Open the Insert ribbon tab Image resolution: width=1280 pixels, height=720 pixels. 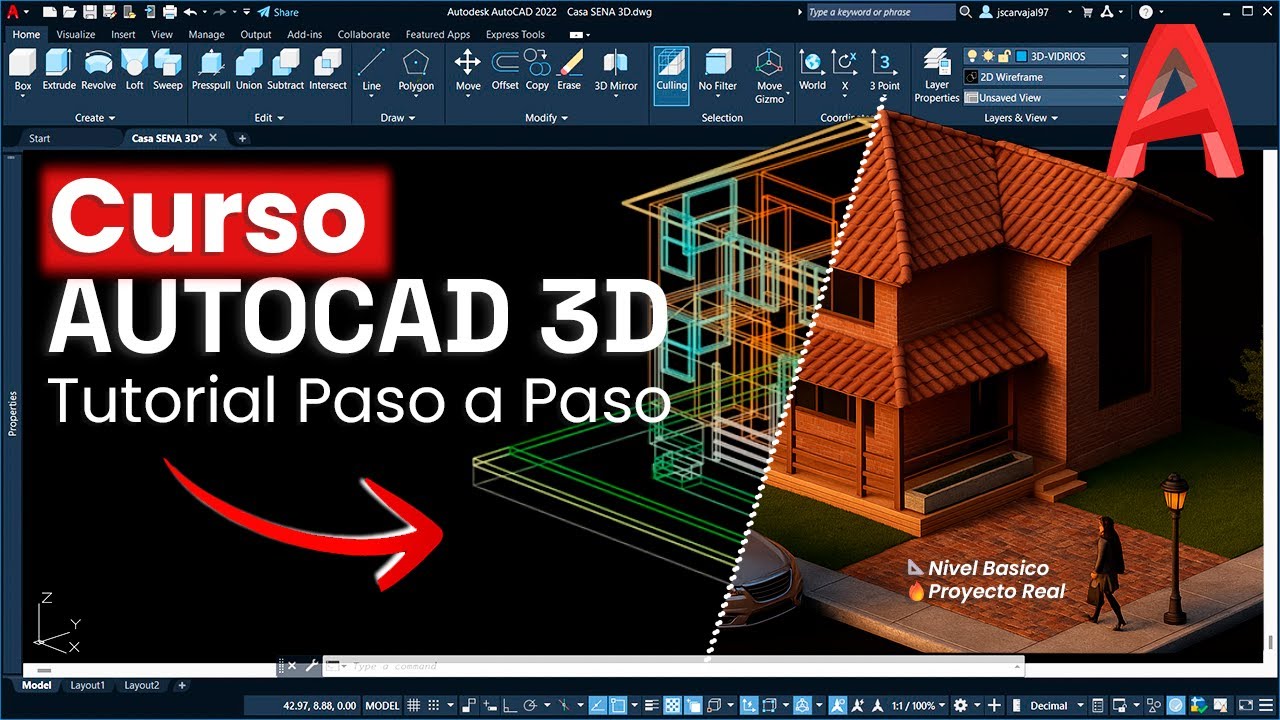(x=123, y=34)
